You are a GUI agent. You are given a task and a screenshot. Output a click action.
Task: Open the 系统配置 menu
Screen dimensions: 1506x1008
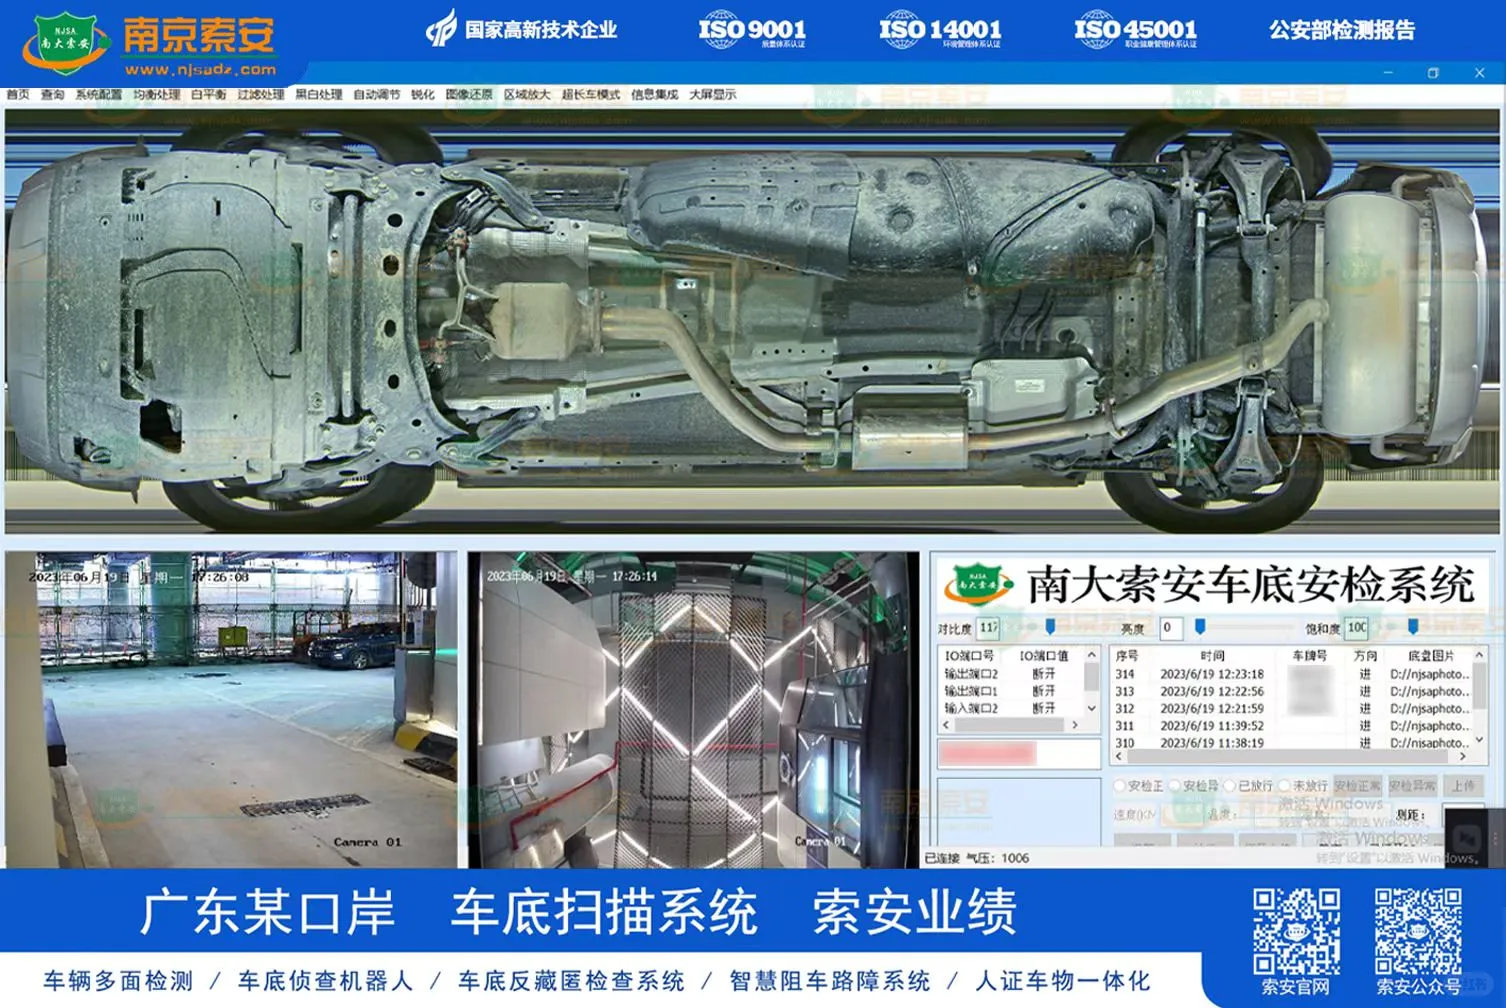[98, 95]
